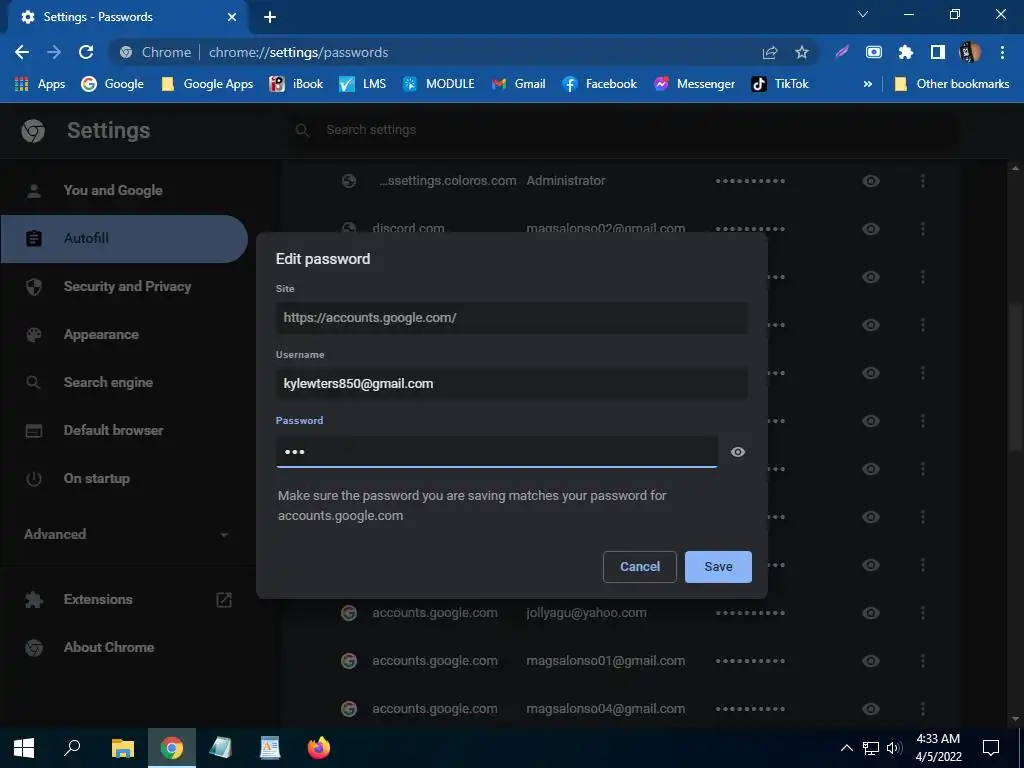Open the Messenger bookmark
Image resolution: width=1024 pixels, height=768 pixels.
point(694,84)
